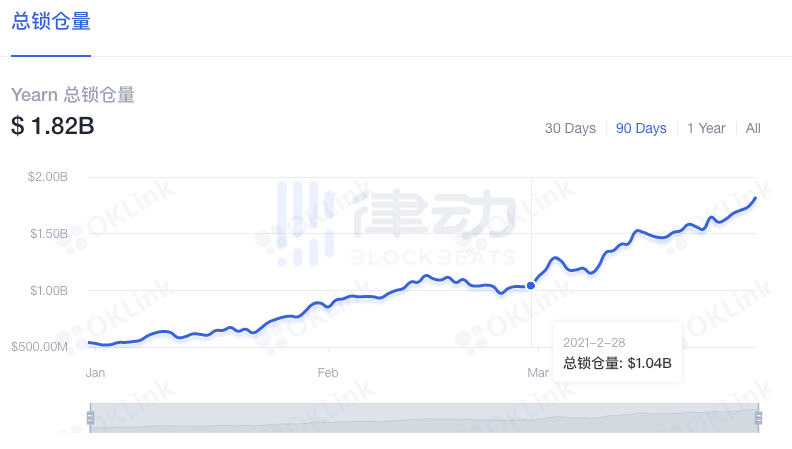Select the 90 Days time range
Screen dimensions: 792x449
pos(641,128)
